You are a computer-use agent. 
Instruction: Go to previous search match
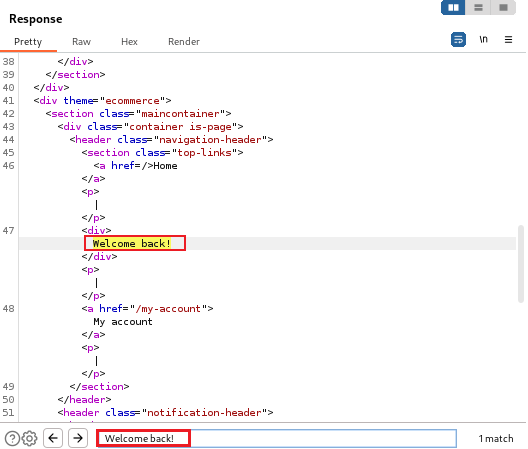(53, 438)
